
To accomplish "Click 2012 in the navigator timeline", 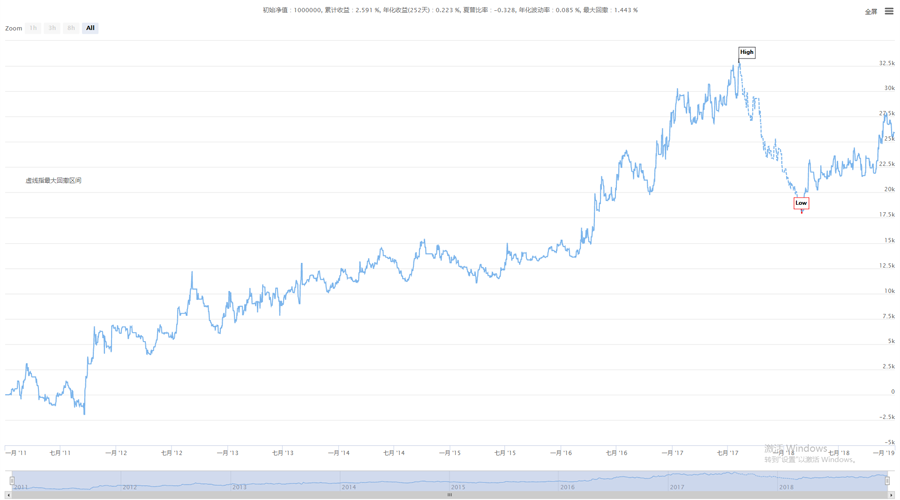I will tap(129, 487).
